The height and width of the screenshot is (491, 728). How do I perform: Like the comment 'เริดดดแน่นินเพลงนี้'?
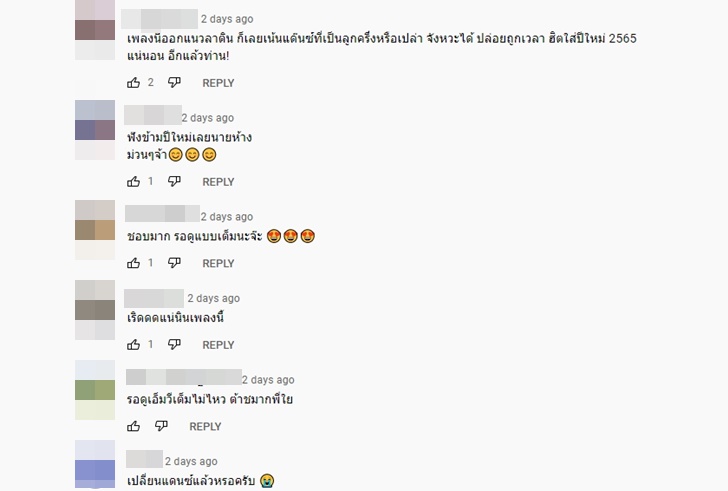pos(134,345)
